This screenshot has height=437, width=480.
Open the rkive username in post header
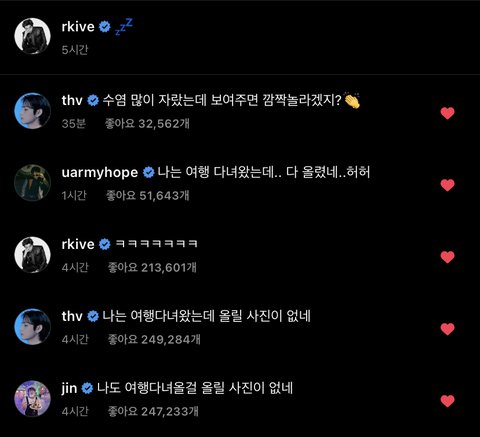click(78, 27)
